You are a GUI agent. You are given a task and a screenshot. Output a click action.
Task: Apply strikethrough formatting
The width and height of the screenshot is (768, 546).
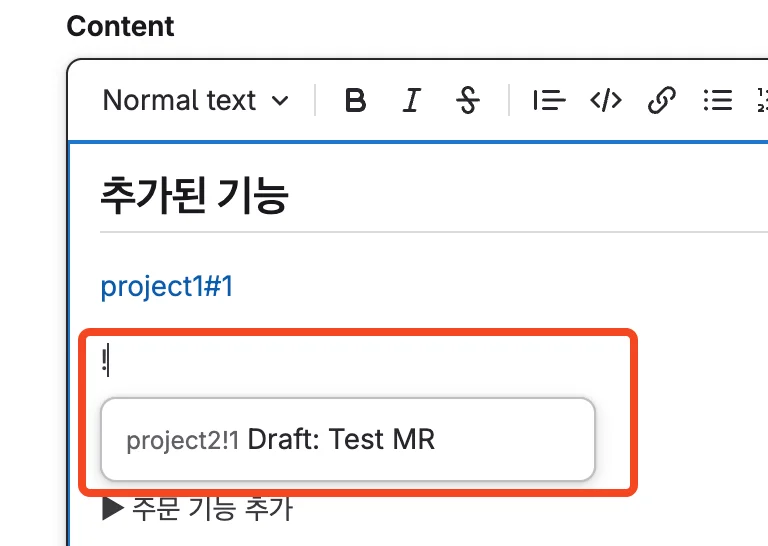467,101
